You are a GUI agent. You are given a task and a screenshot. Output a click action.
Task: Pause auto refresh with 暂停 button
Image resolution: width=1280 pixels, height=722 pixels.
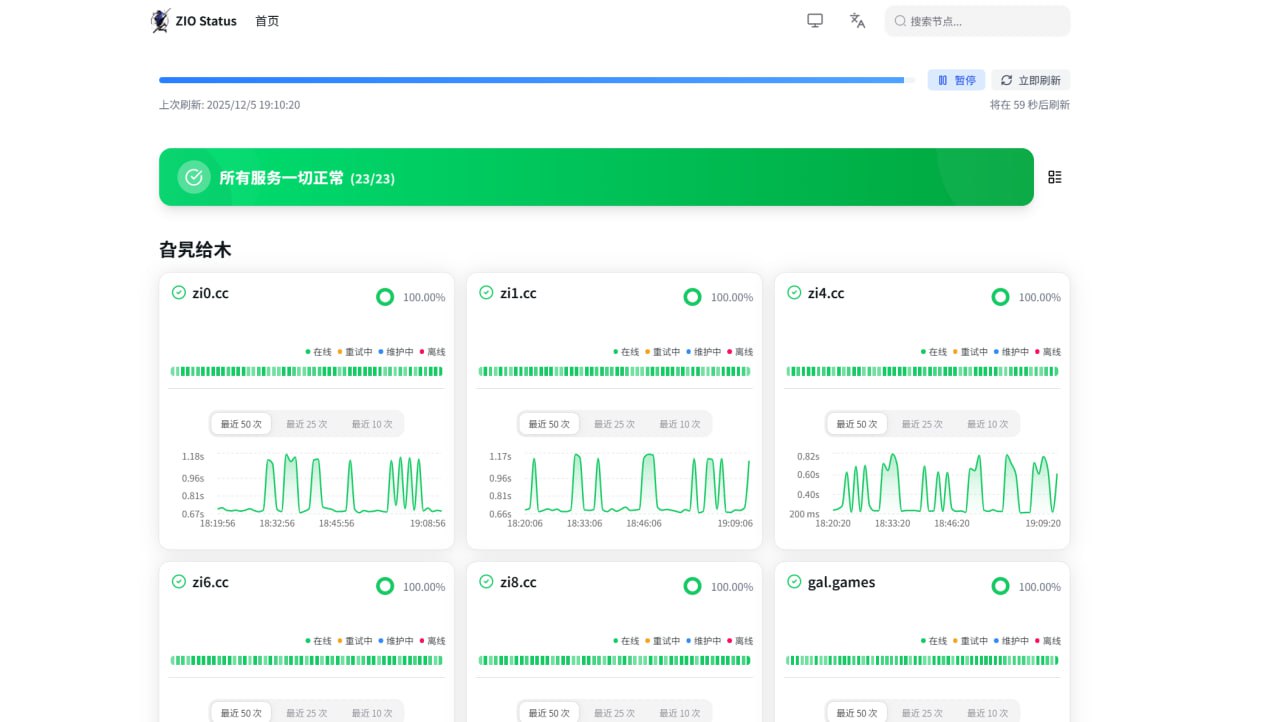tap(957, 80)
